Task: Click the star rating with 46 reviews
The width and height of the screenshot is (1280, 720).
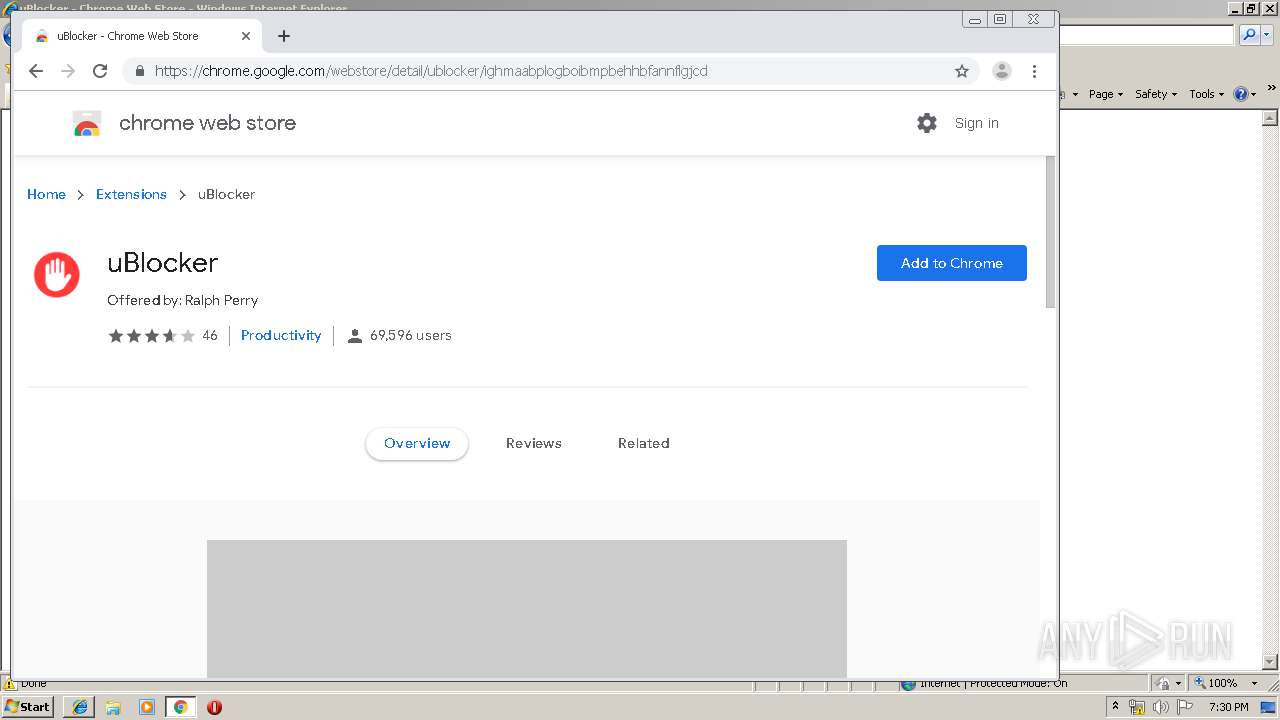Action: [162, 336]
